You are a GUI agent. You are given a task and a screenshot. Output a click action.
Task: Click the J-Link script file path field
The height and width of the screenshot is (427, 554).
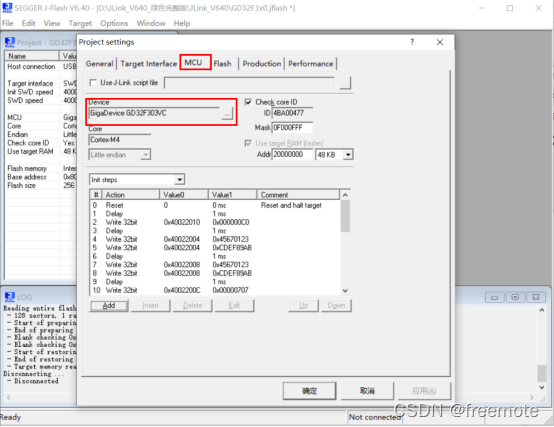(x=249, y=83)
